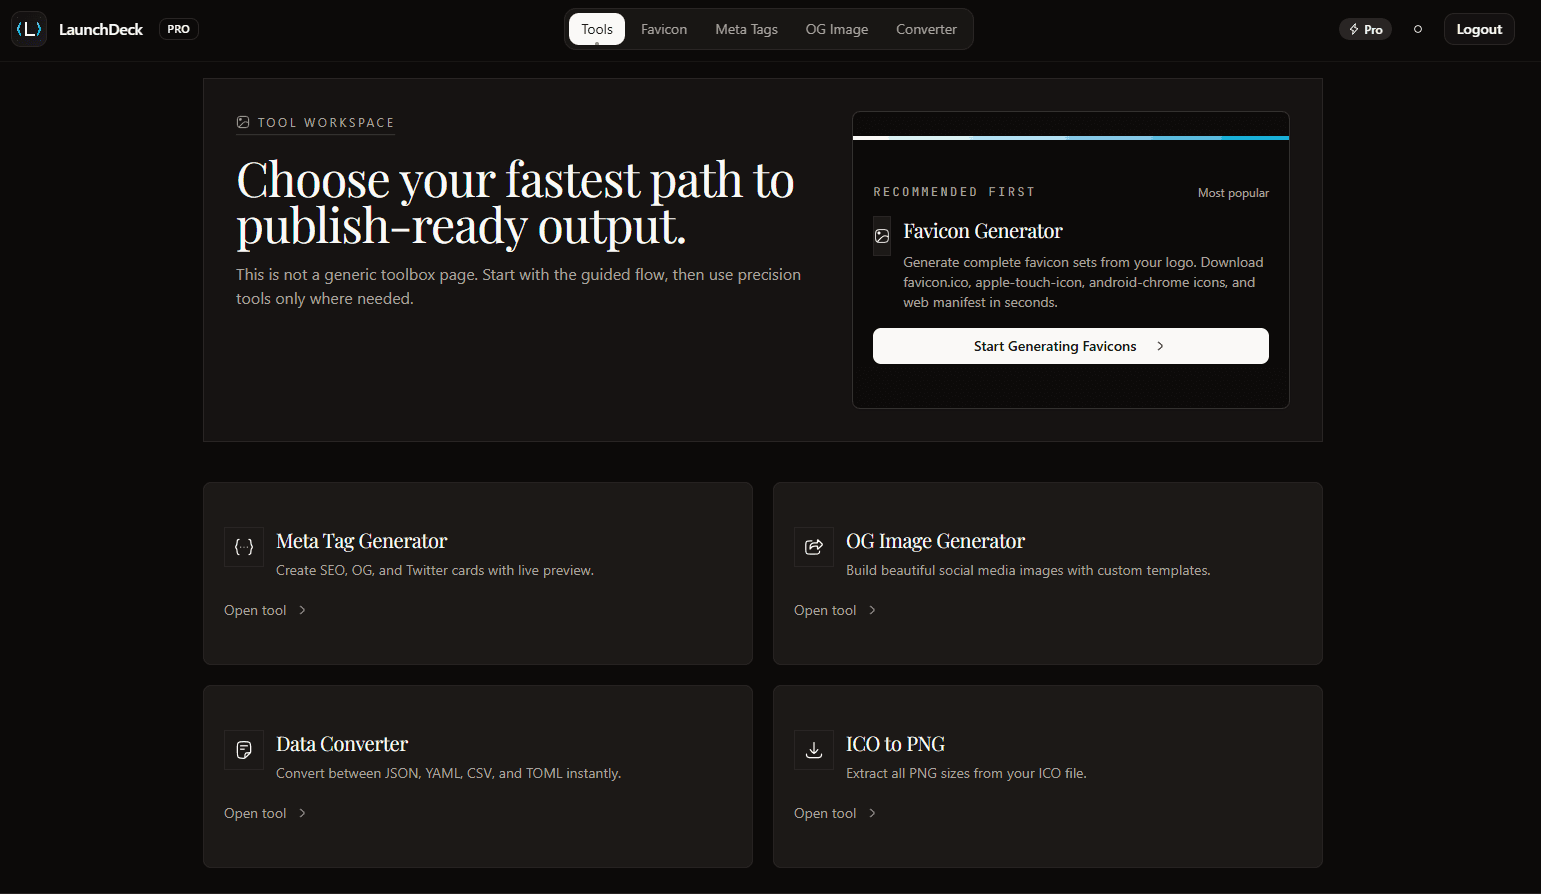The height and width of the screenshot is (894, 1541).
Task: Switch to the Favicon tab
Action: (x=664, y=29)
